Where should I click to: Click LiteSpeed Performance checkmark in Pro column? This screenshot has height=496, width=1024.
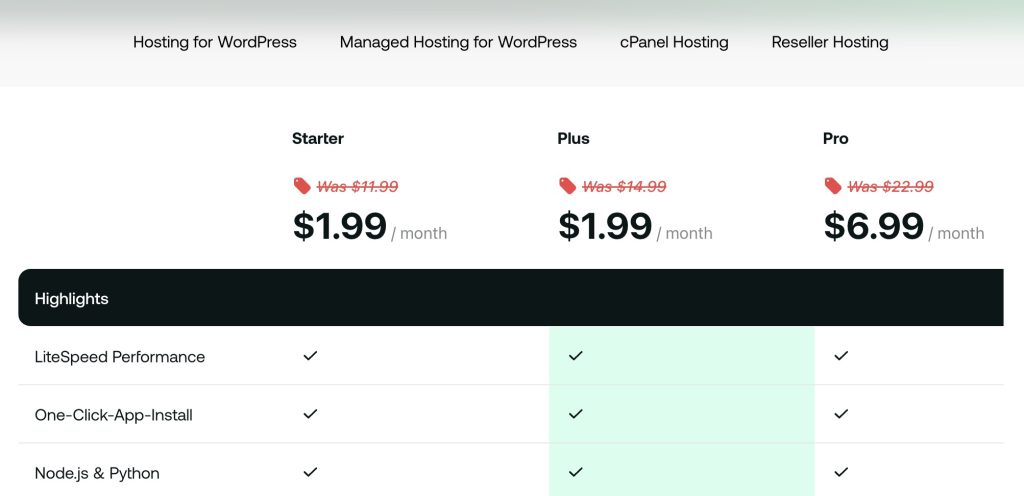[x=841, y=356]
